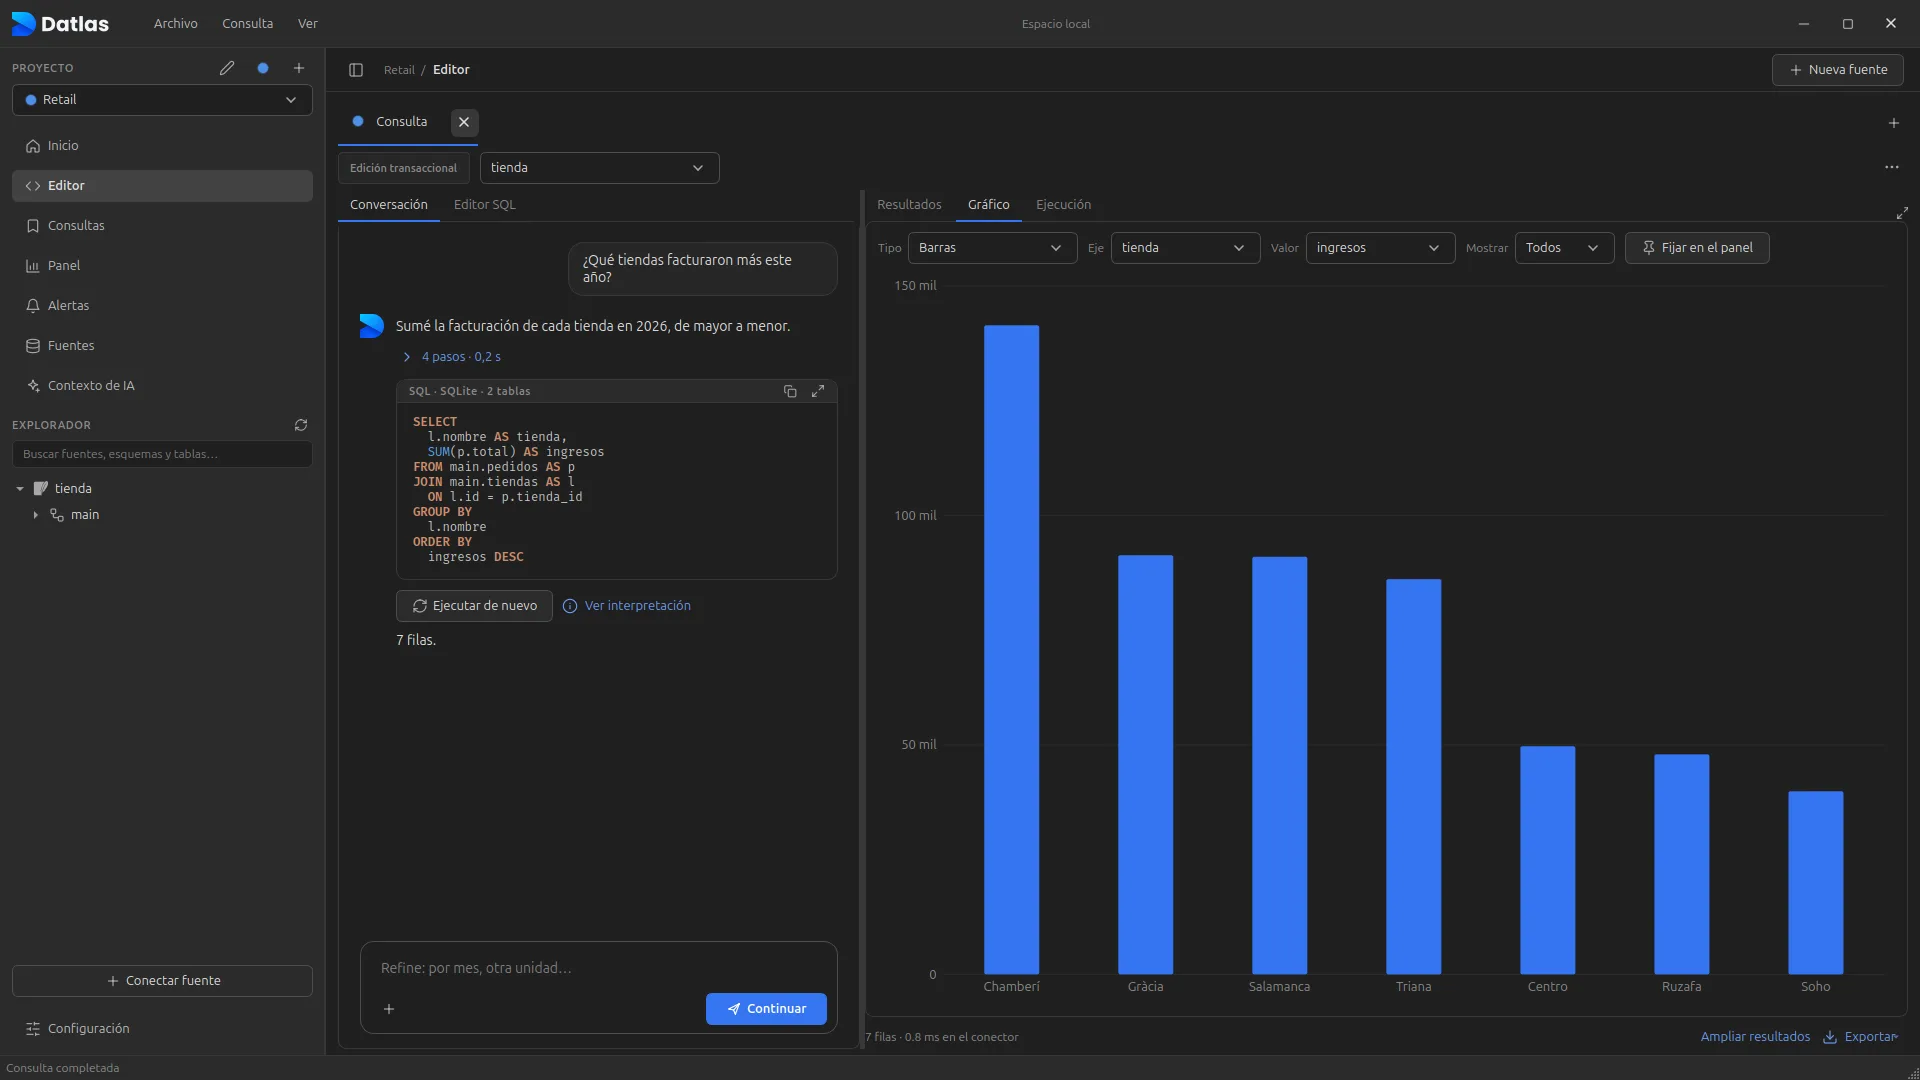Copy the SQL code block

pos(790,391)
